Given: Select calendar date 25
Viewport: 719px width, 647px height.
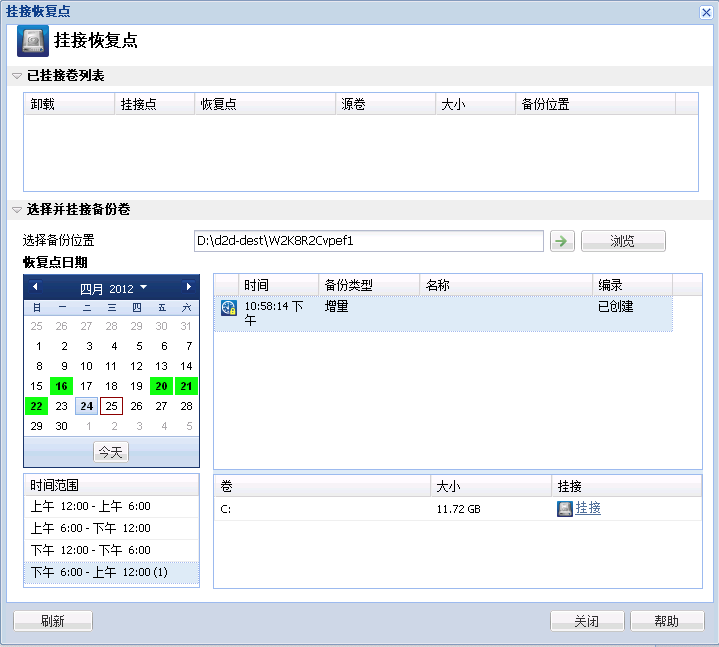Looking at the screenshot, I should 111,406.
